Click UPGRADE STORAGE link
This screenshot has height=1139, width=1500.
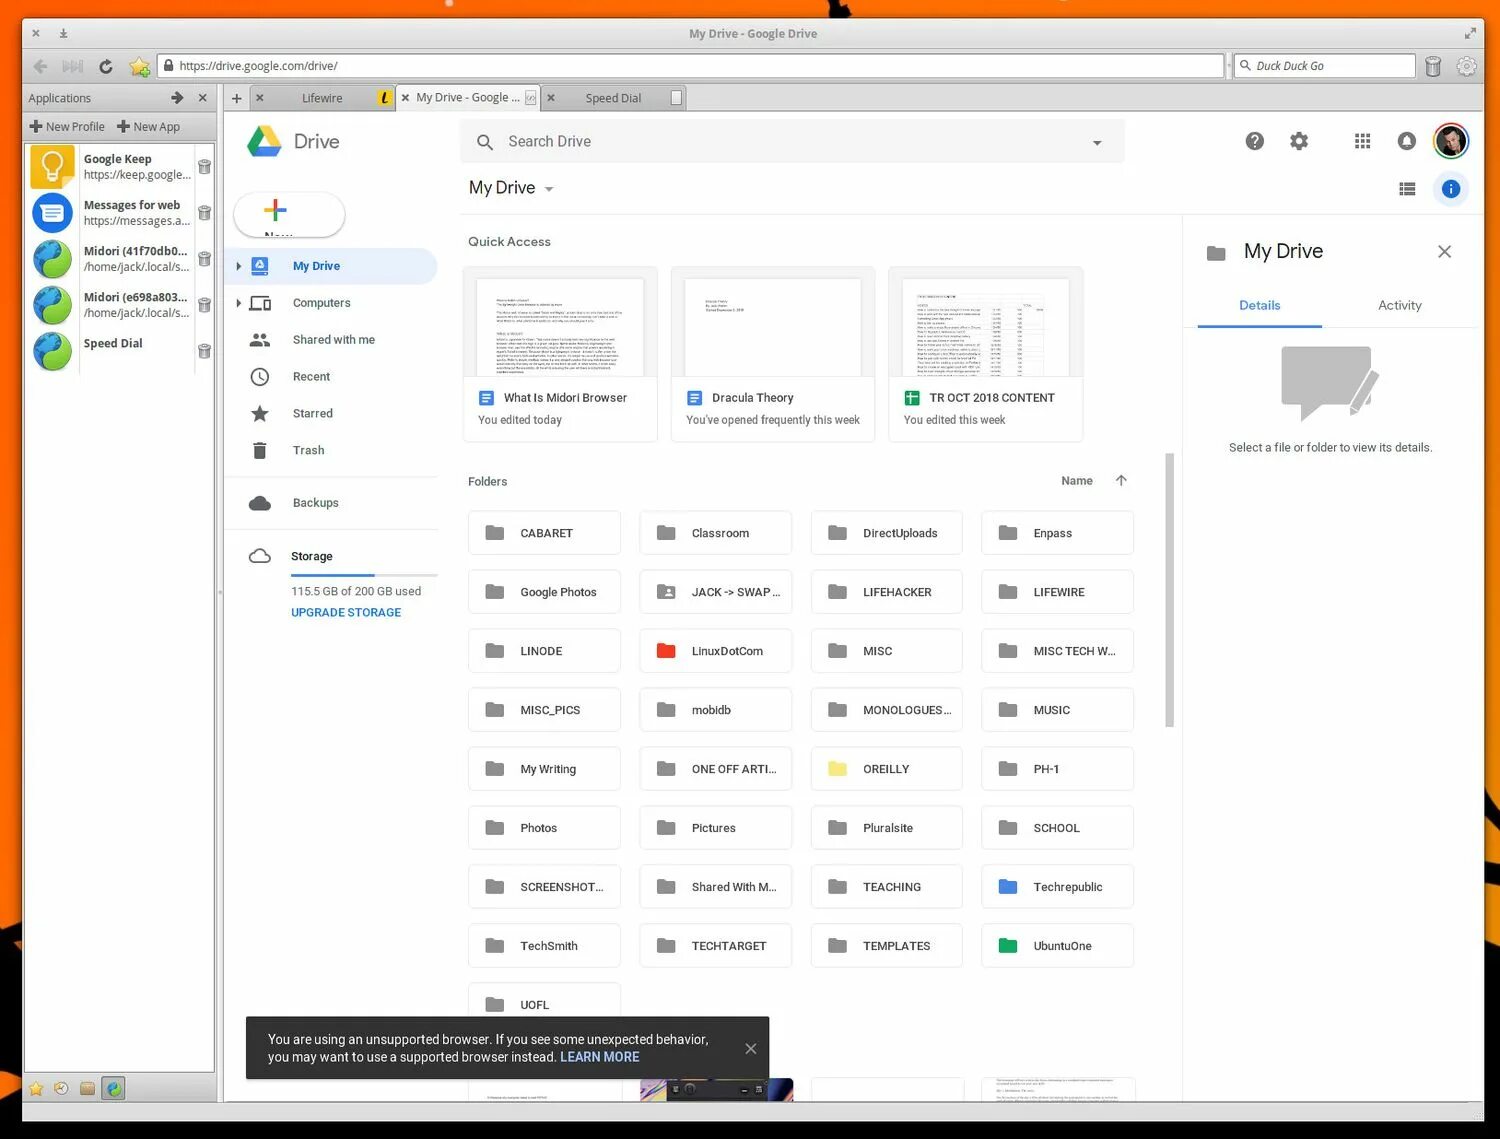click(x=346, y=612)
